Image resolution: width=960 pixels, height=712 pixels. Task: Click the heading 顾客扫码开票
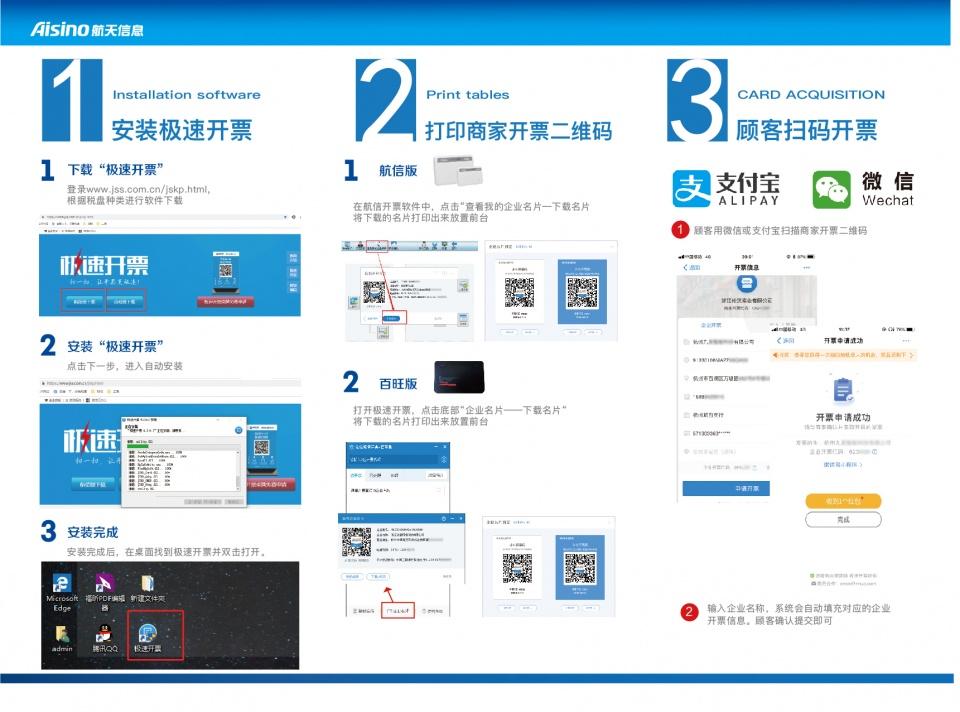click(x=807, y=130)
